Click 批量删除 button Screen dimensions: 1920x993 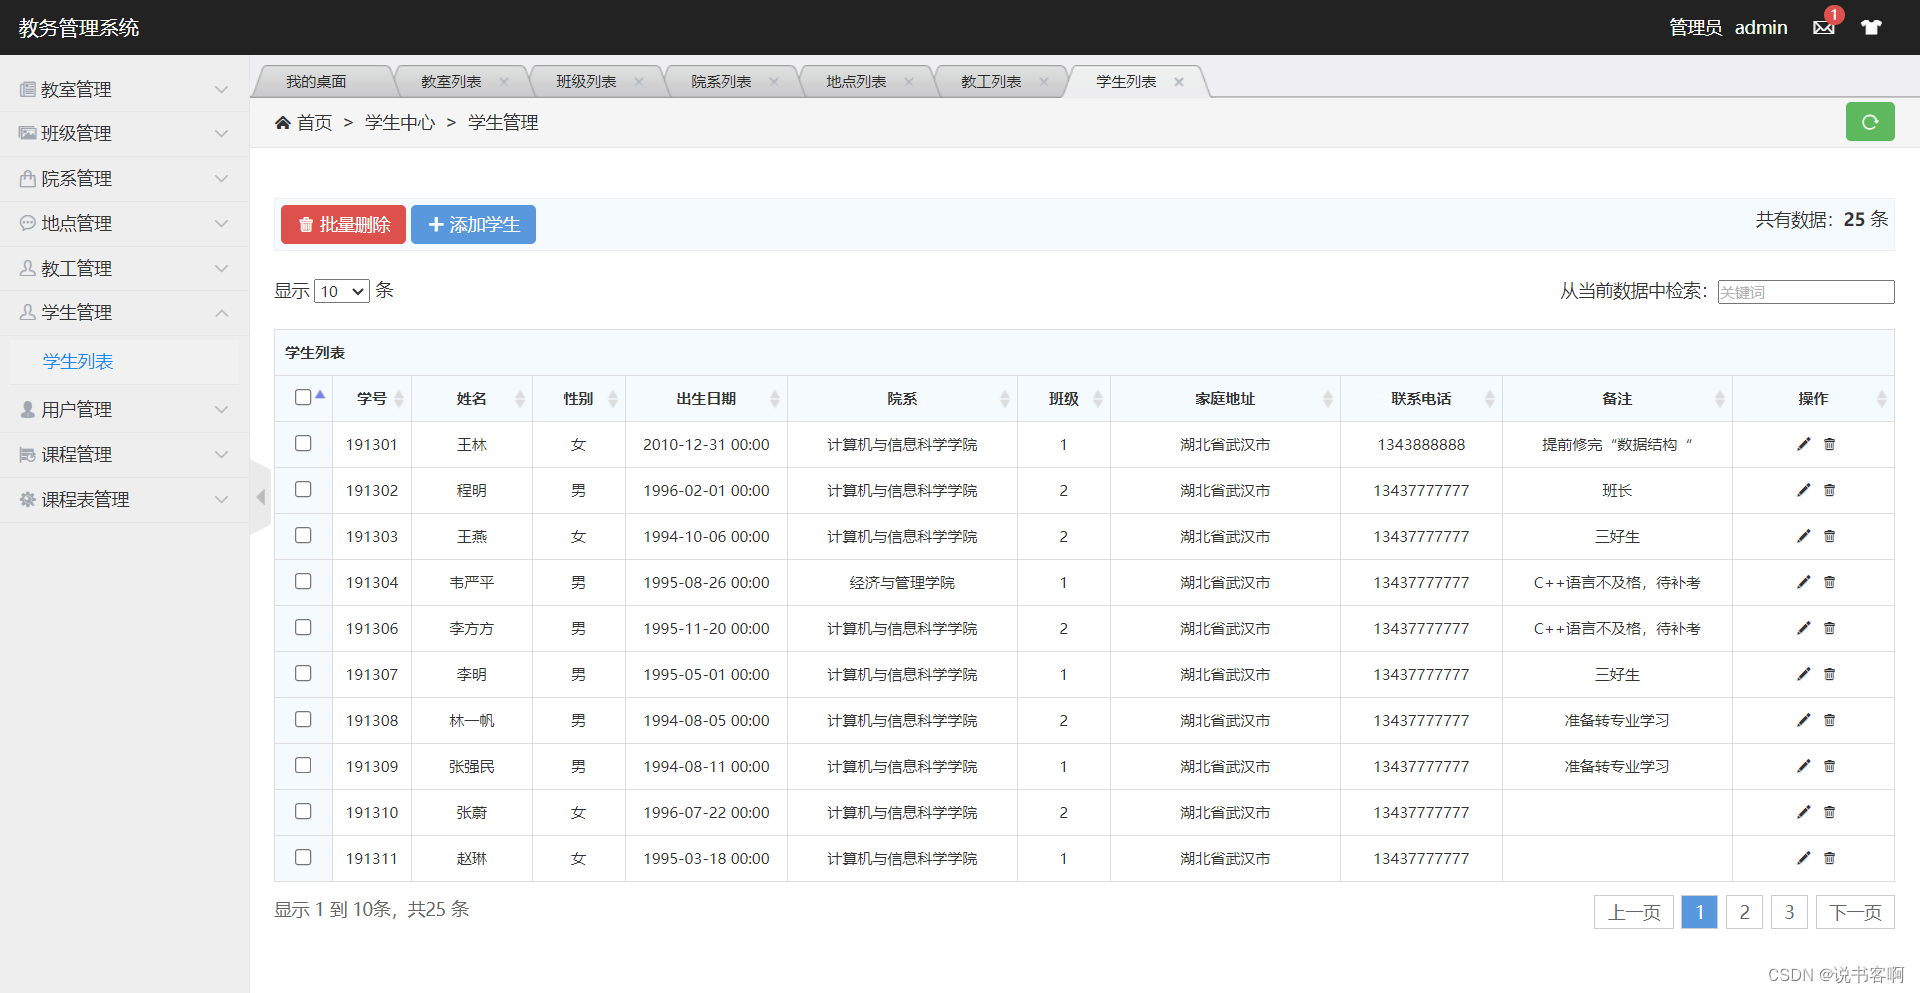pos(343,224)
